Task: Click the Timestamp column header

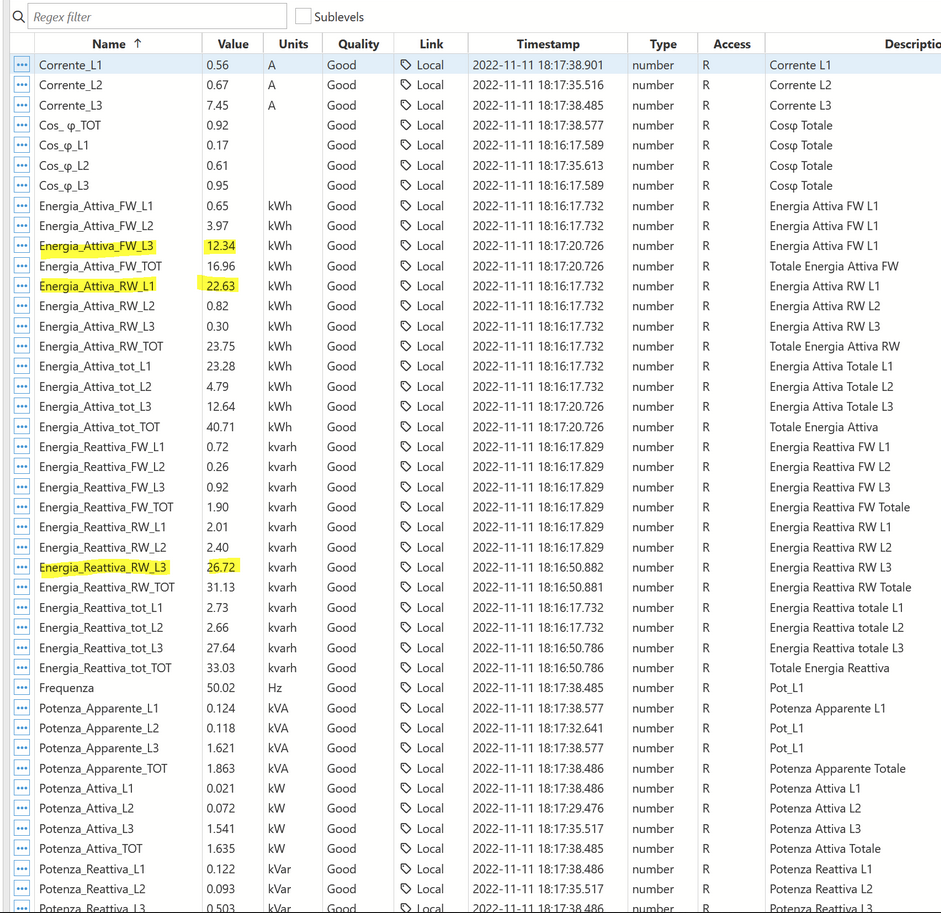Action: pyautogui.click(x=547, y=44)
